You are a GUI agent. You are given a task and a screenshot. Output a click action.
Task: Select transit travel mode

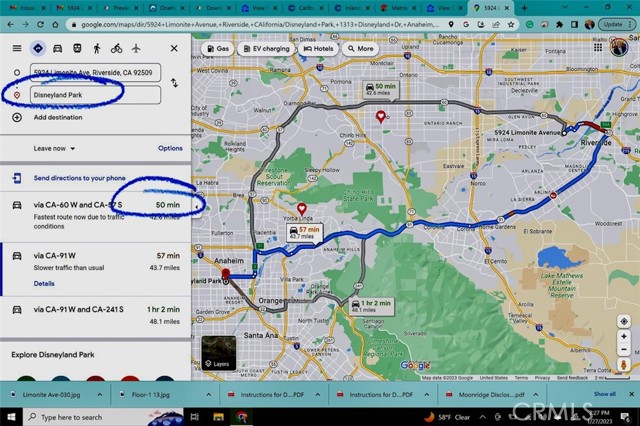pyautogui.click(x=77, y=48)
